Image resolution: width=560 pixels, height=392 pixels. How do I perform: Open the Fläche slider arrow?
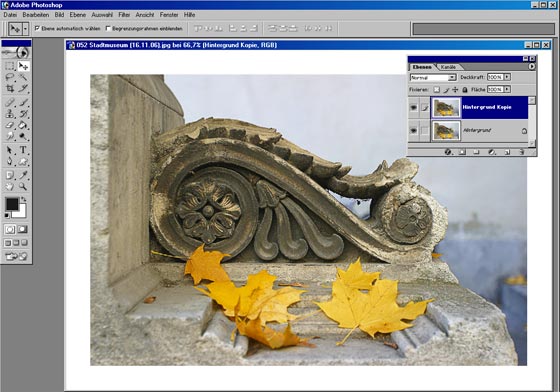click(x=507, y=89)
